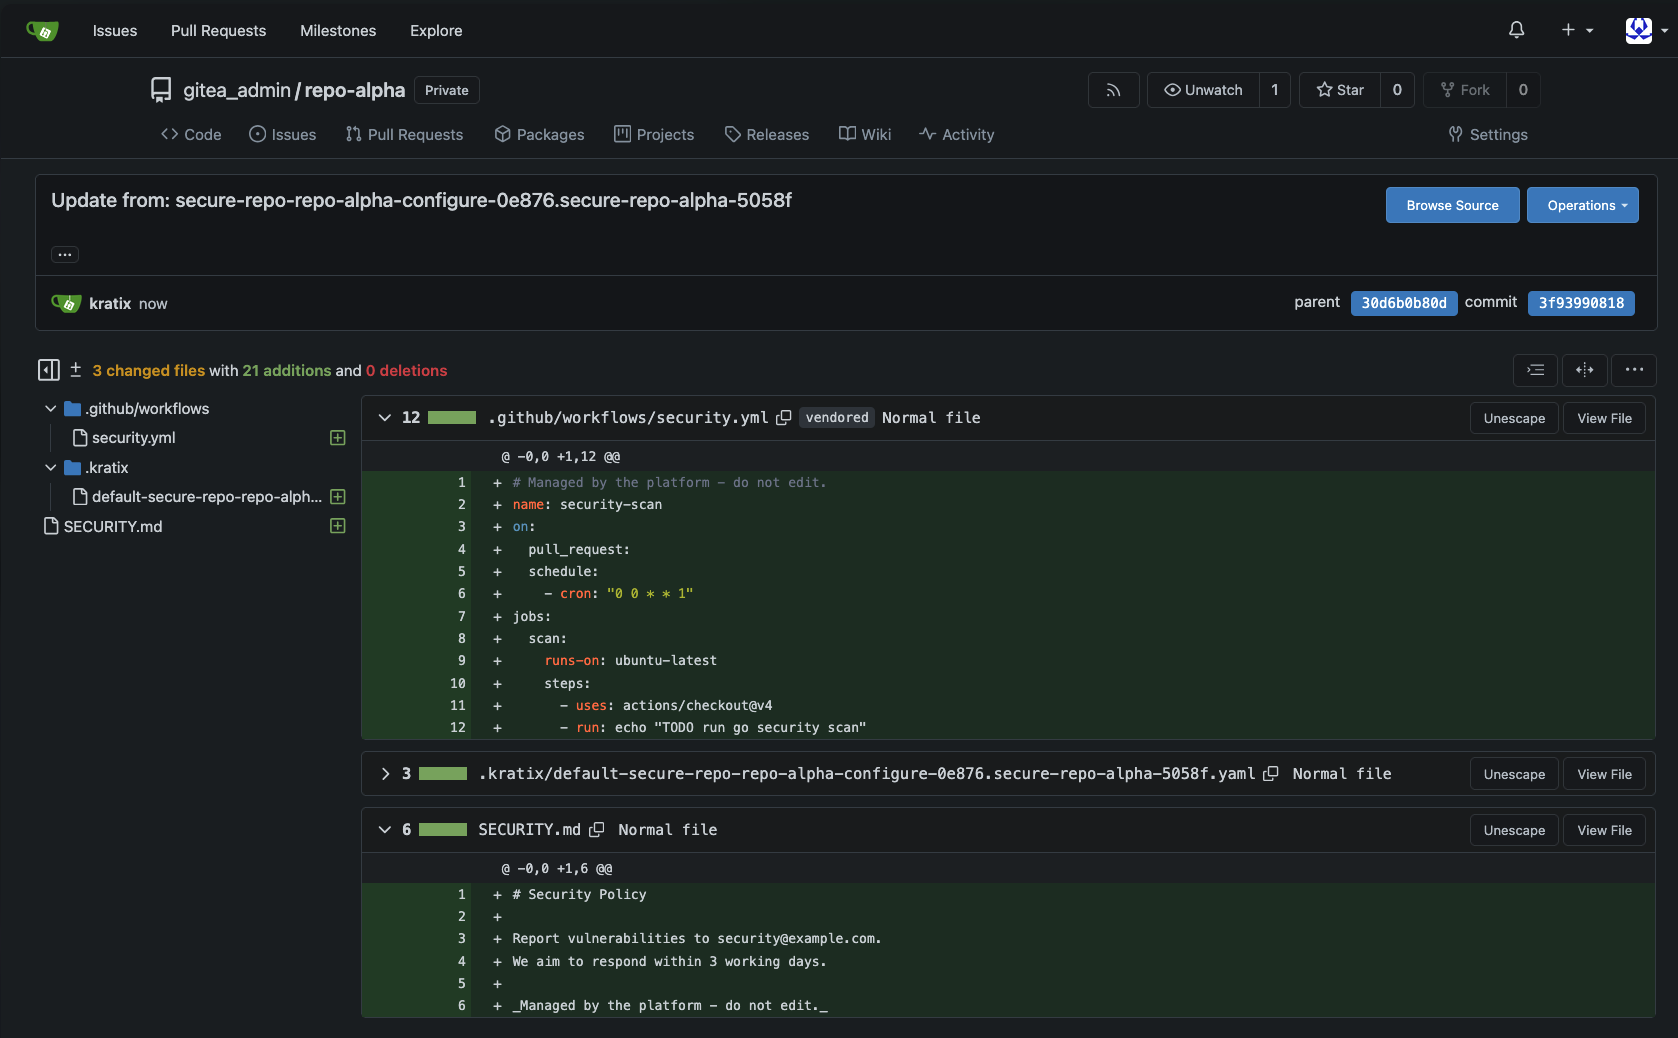The width and height of the screenshot is (1678, 1038).
Task: Show the diff stats plus-minus icon
Action: (75, 370)
